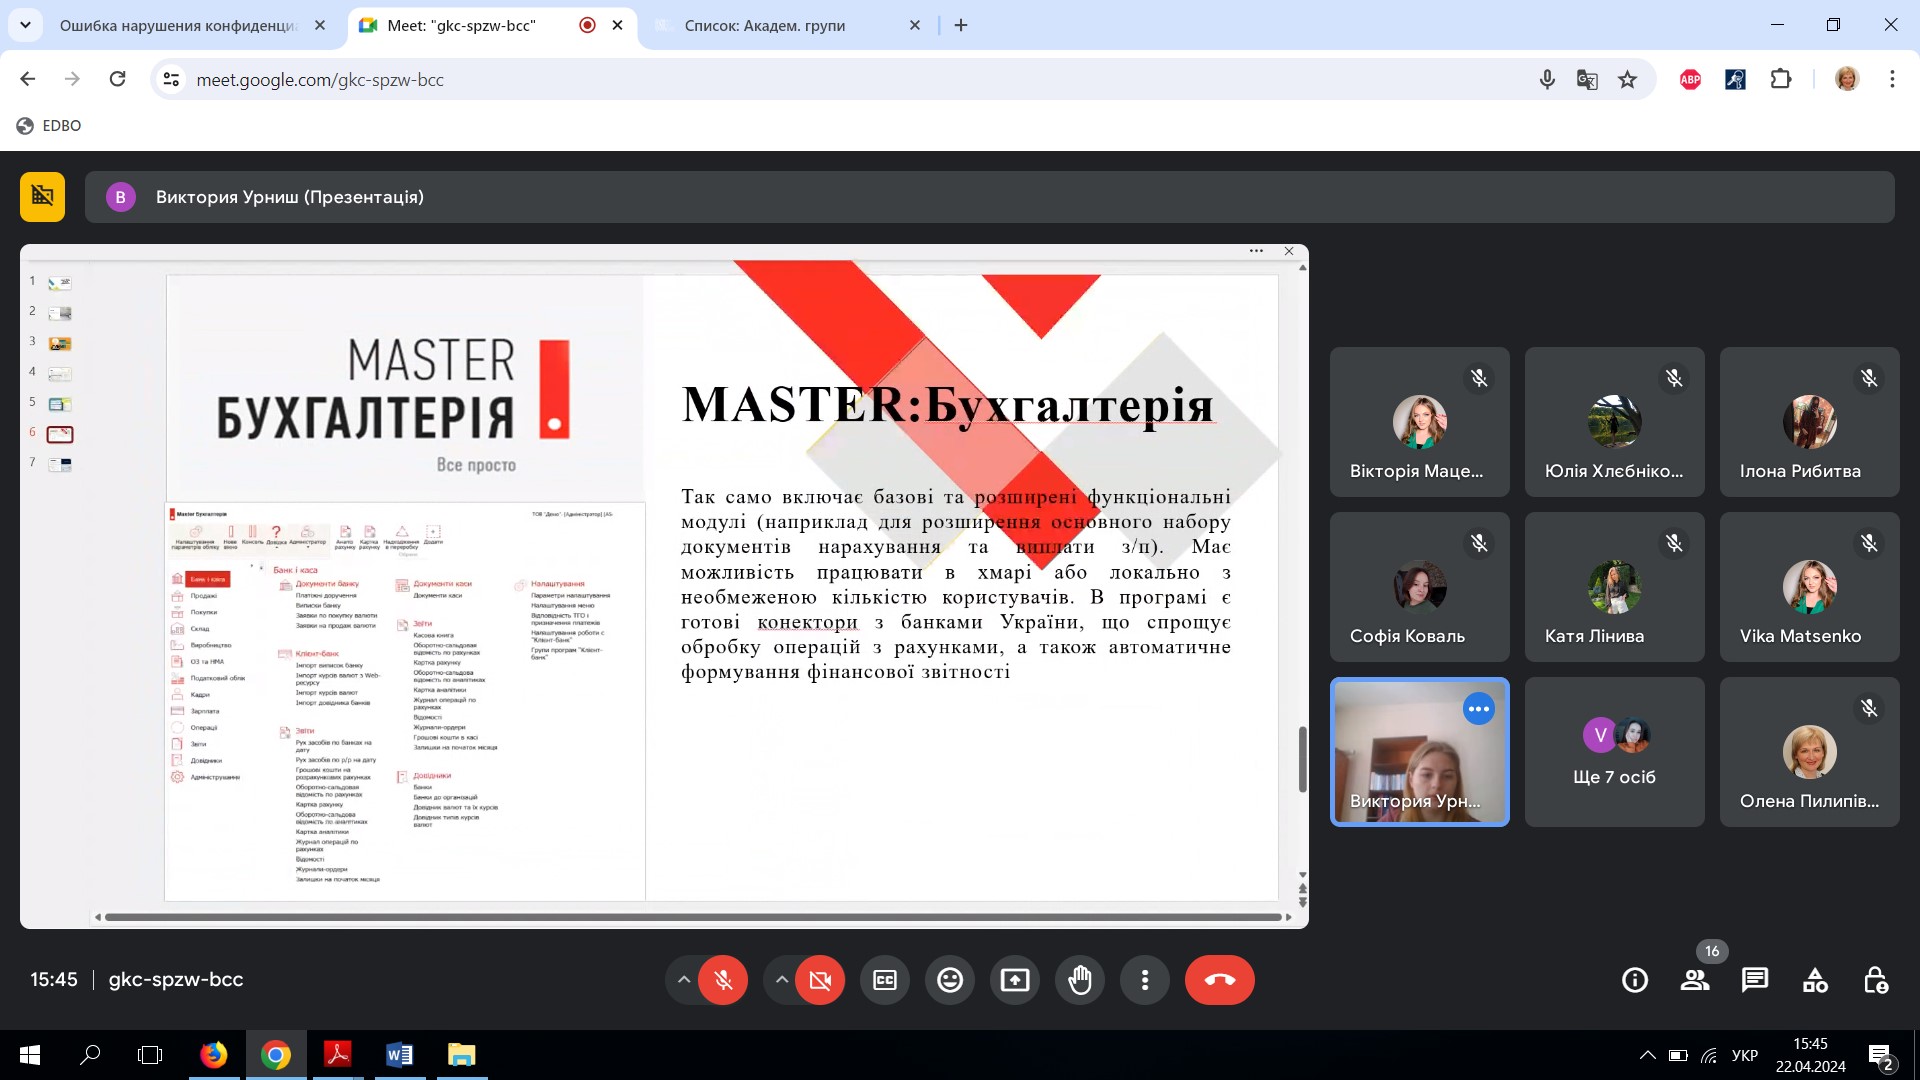
Task: Switch to 'Ошибка нарушения конфиденци' tab
Action: click(178, 26)
